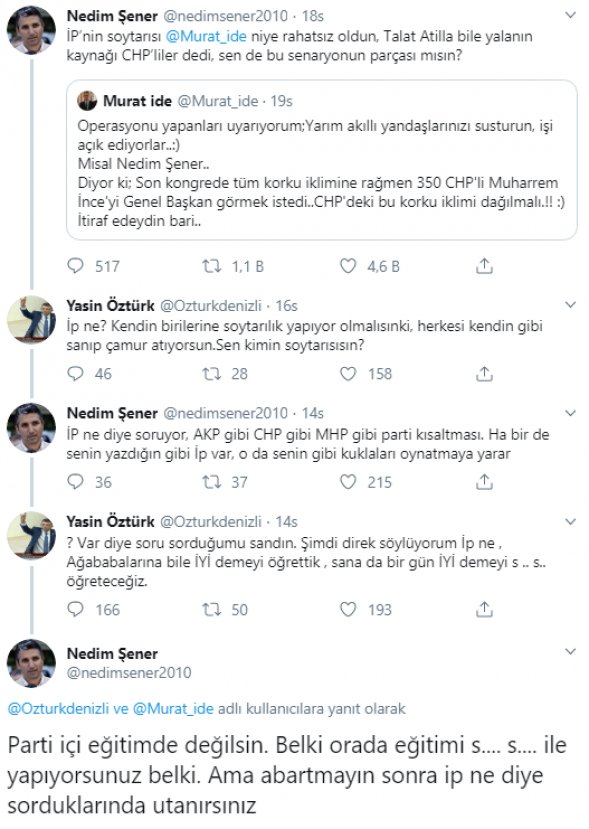Reply to Nedim Şener's top tweet
This screenshot has height=829, width=589.
(x=73, y=264)
